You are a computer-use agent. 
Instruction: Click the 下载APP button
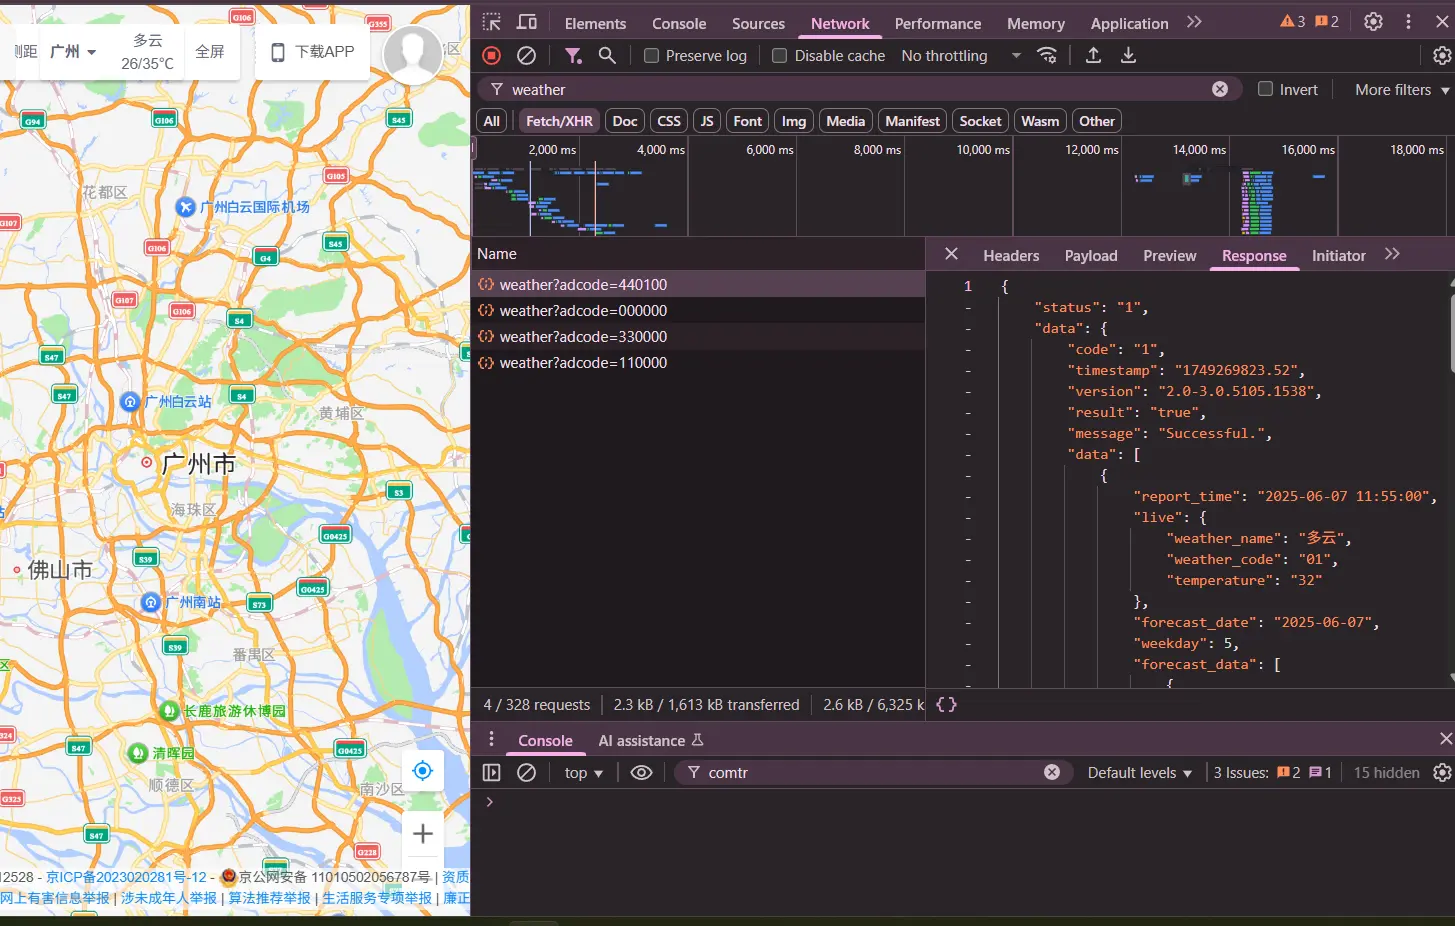313,51
